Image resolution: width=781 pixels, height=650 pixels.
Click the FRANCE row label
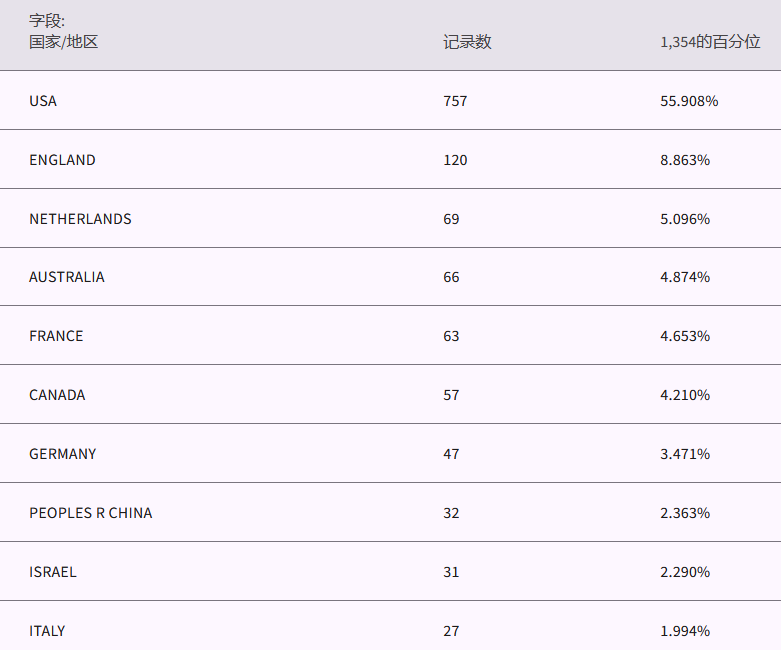[56, 336]
